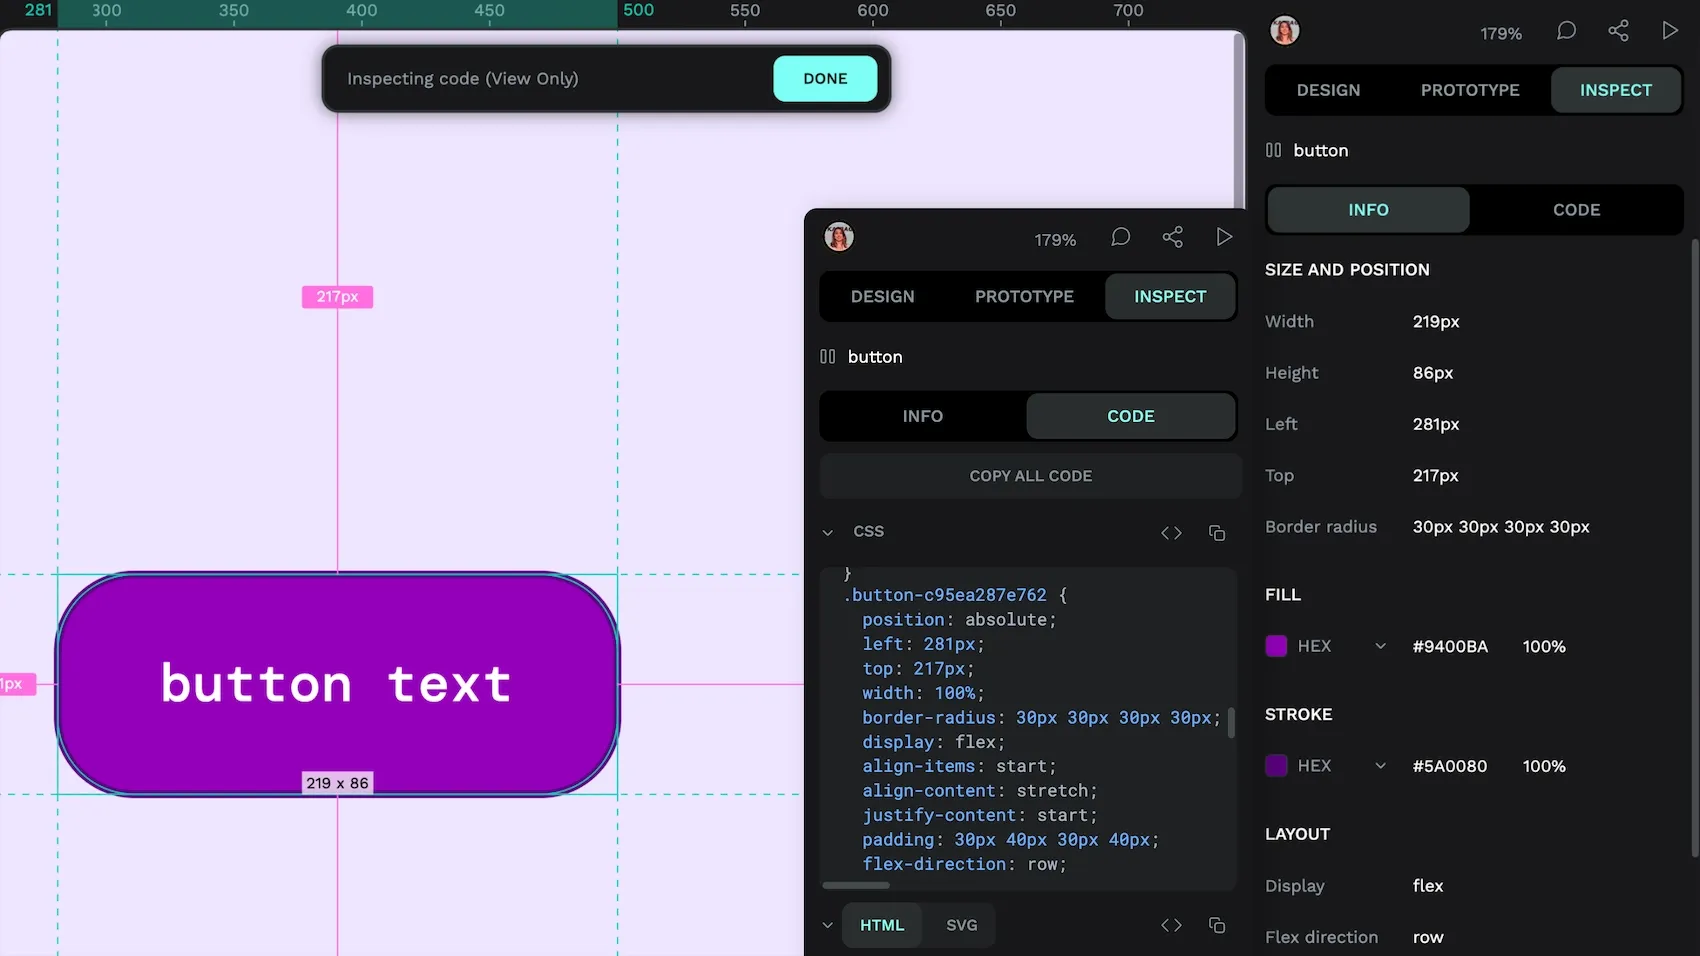
Task: Click vertical scrollbar in CSS code box
Action: pos(1231,722)
